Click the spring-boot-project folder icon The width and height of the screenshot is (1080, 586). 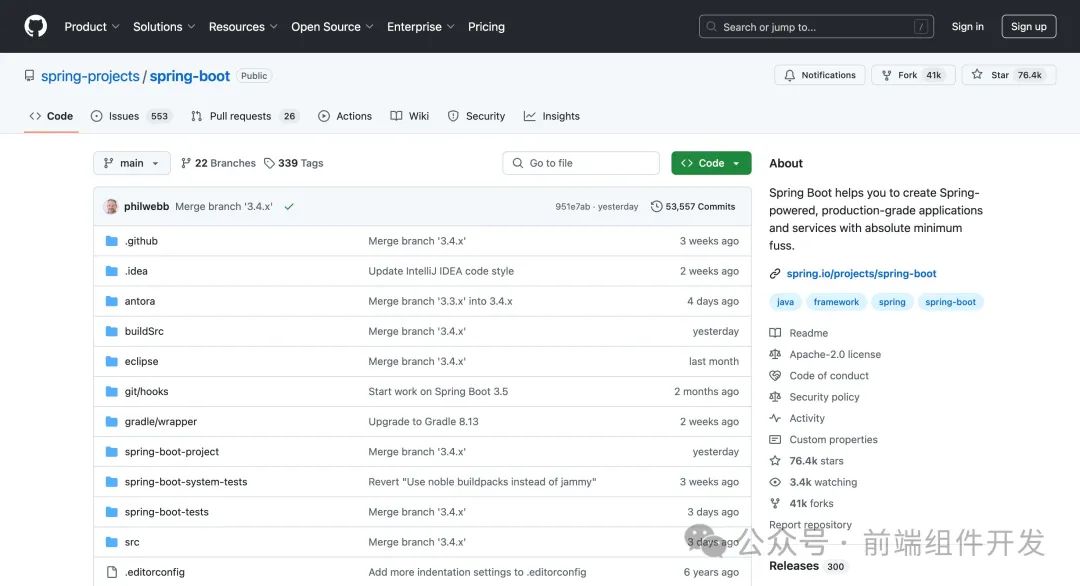pos(112,452)
